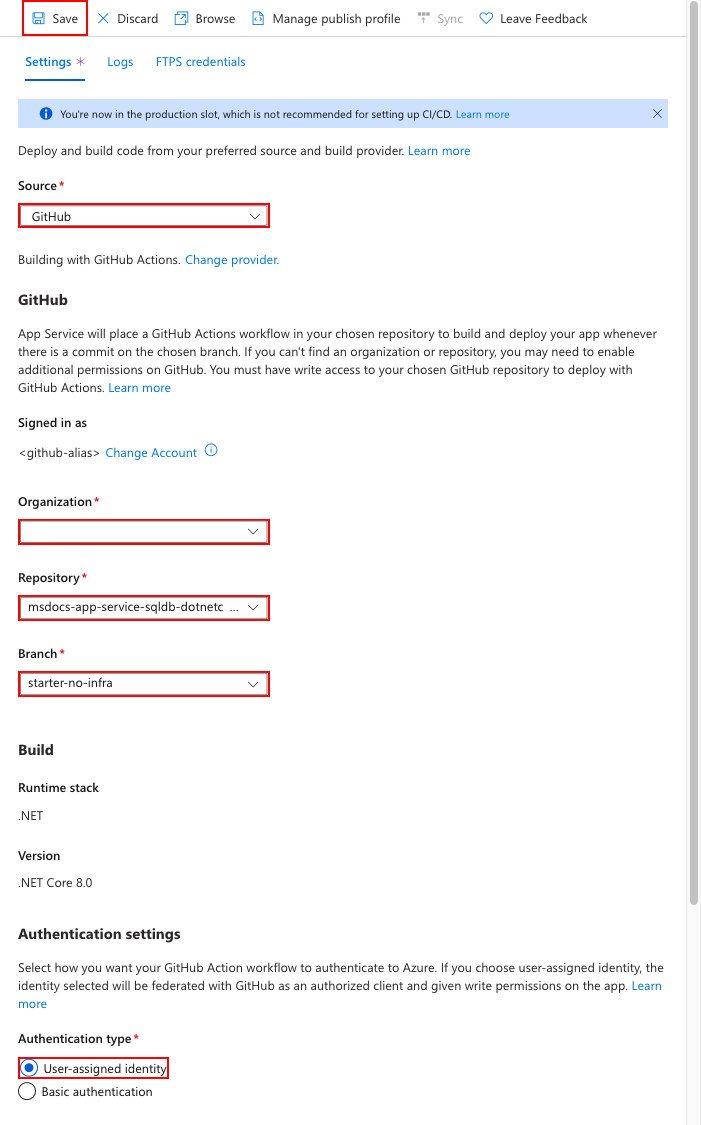The image size is (701, 1125).
Task: Open the Source GitHub dropdown
Action: (144, 216)
